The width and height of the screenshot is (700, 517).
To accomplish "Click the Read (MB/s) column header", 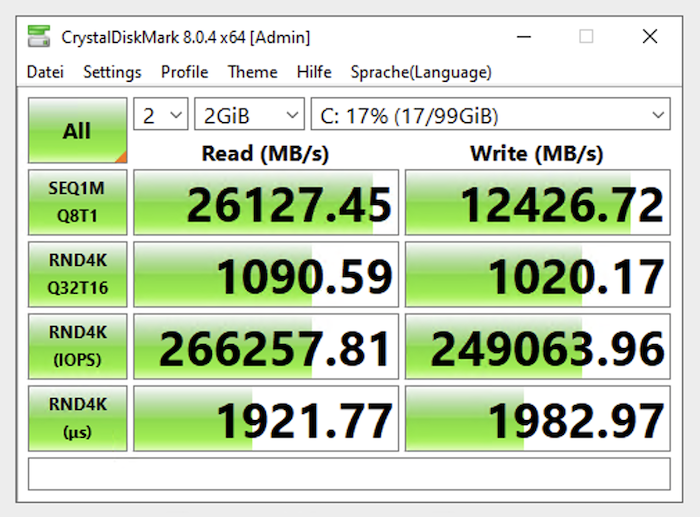I will (x=265, y=154).
